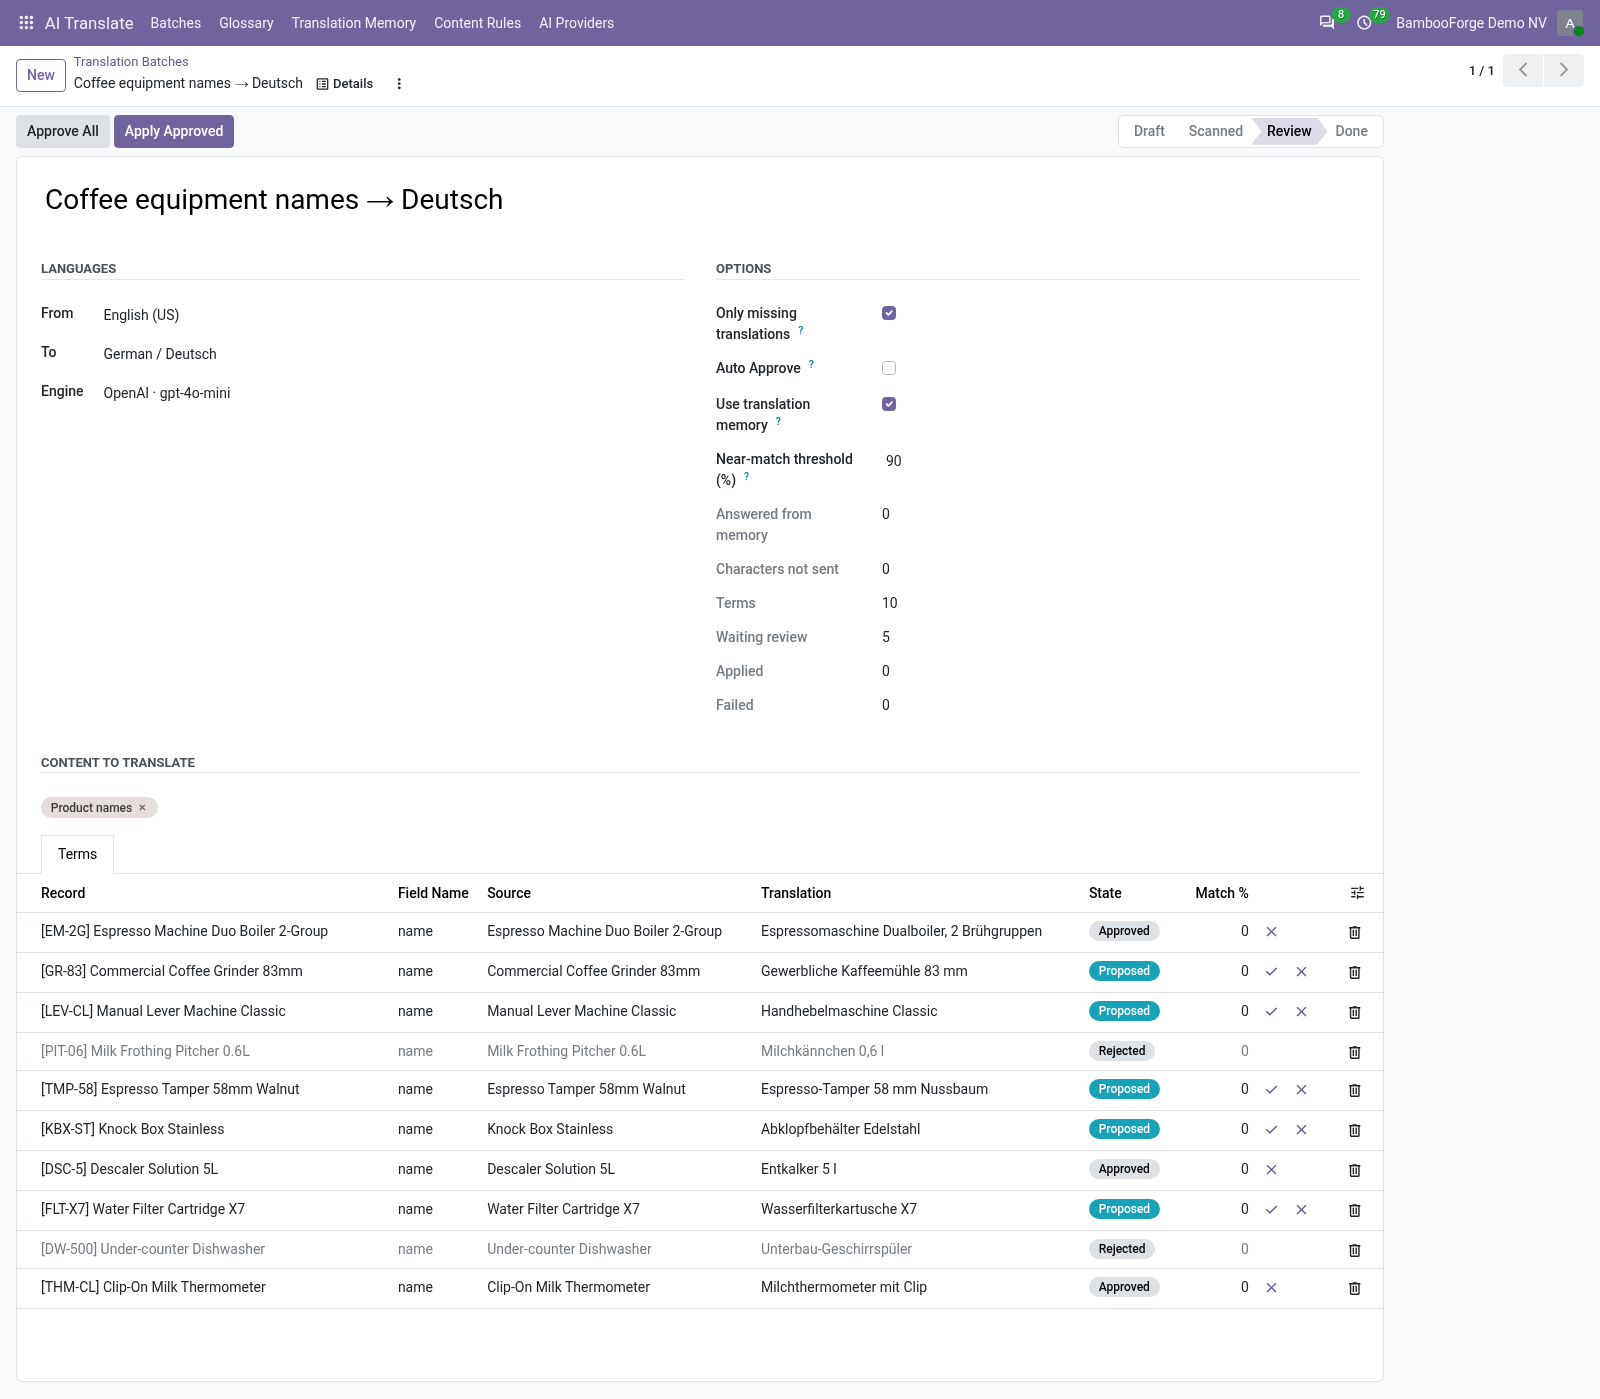The image size is (1600, 1399).
Task: Enable the Auto Approve checkbox
Action: click(889, 368)
